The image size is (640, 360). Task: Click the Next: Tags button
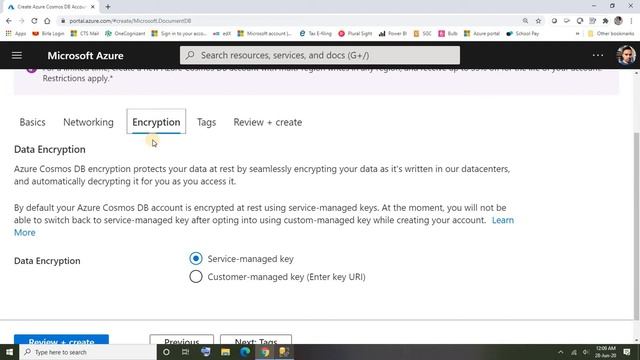pos(256,340)
